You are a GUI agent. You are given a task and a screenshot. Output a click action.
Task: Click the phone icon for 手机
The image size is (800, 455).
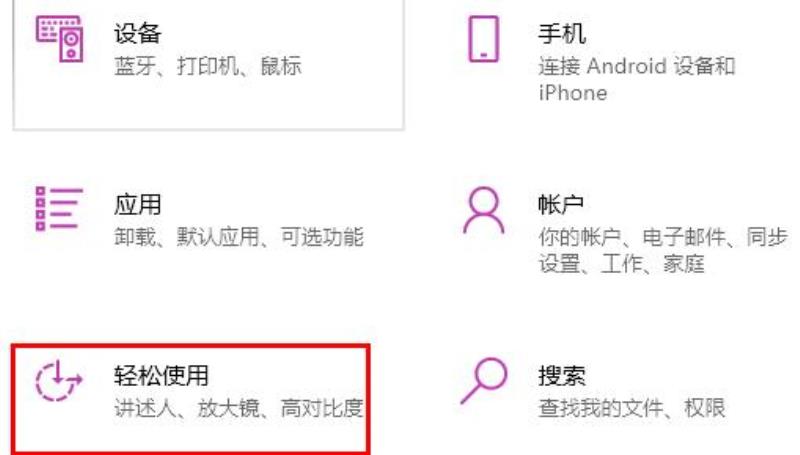pos(483,39)
